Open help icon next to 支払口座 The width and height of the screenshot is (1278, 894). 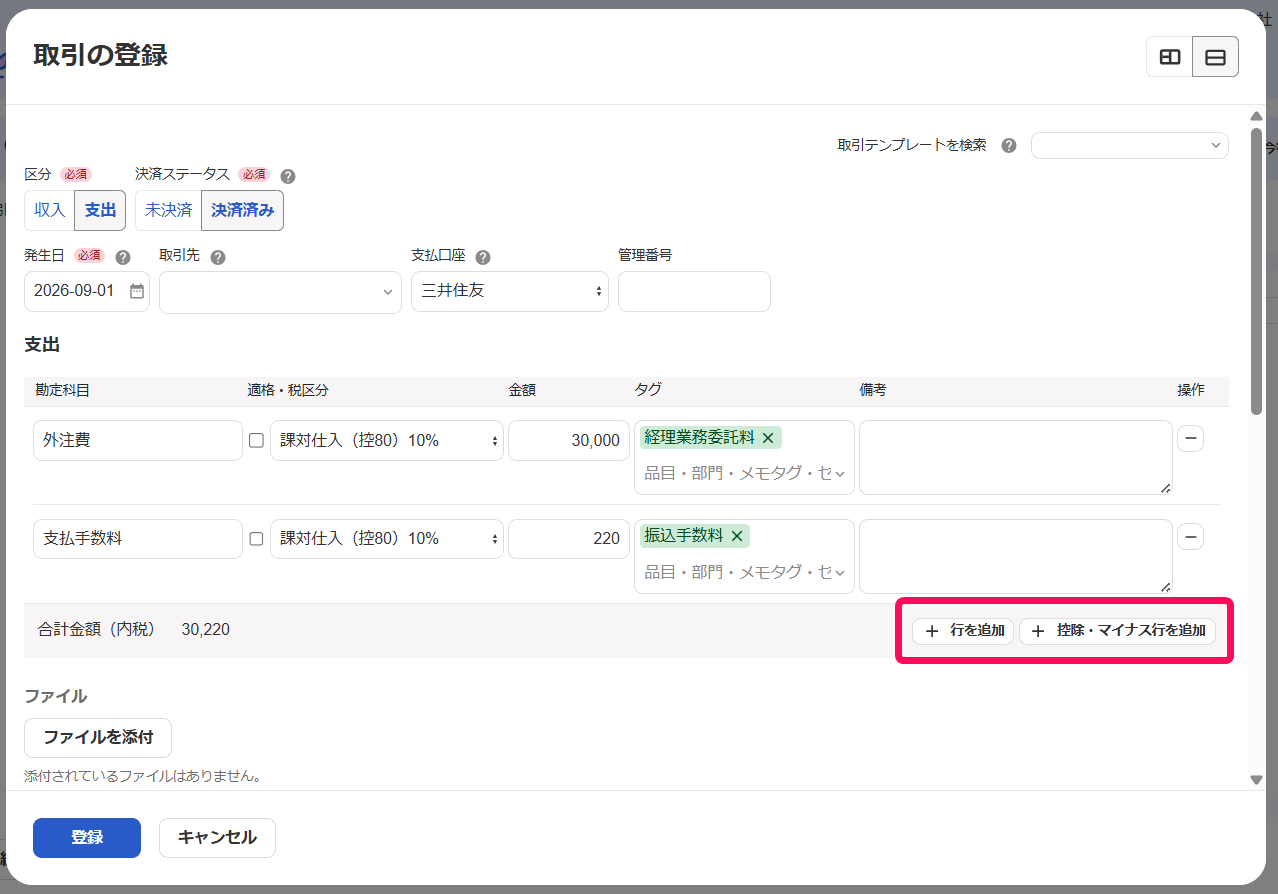pyautogui.click(x=483, y=257)
